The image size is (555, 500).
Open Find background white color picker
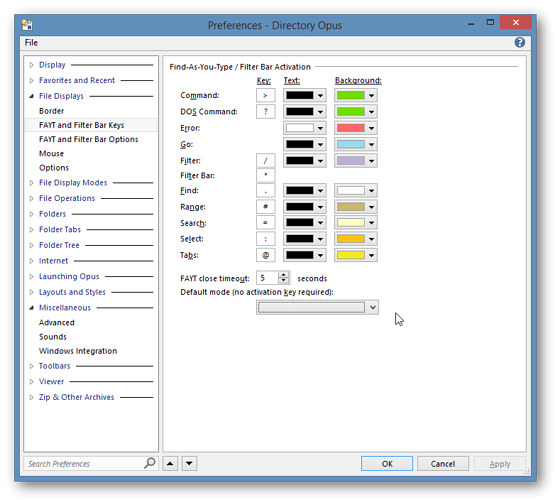[356, 190]
